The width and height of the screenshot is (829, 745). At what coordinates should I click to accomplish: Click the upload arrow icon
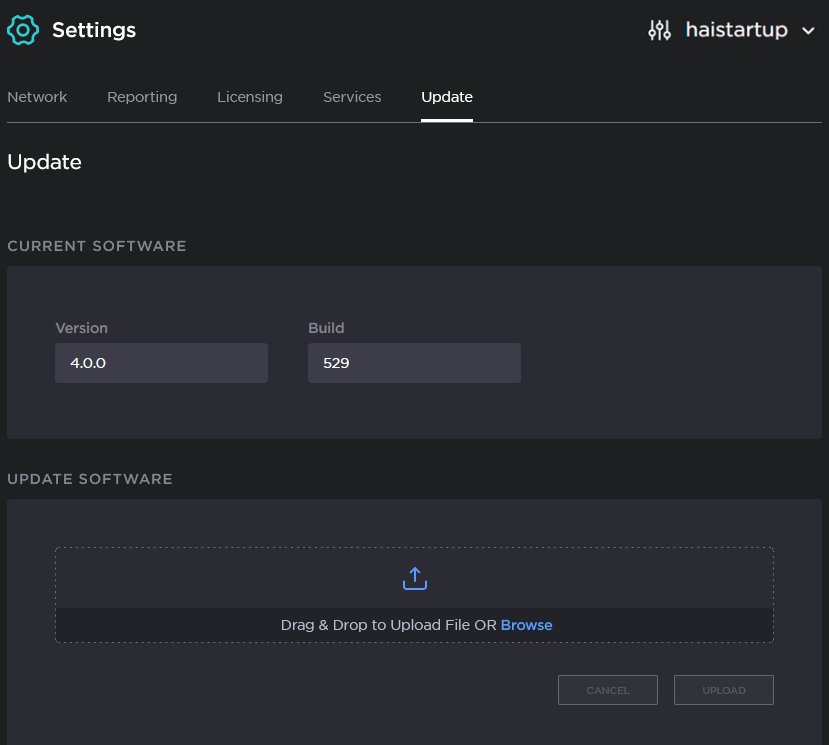click(x=414, y=579)
